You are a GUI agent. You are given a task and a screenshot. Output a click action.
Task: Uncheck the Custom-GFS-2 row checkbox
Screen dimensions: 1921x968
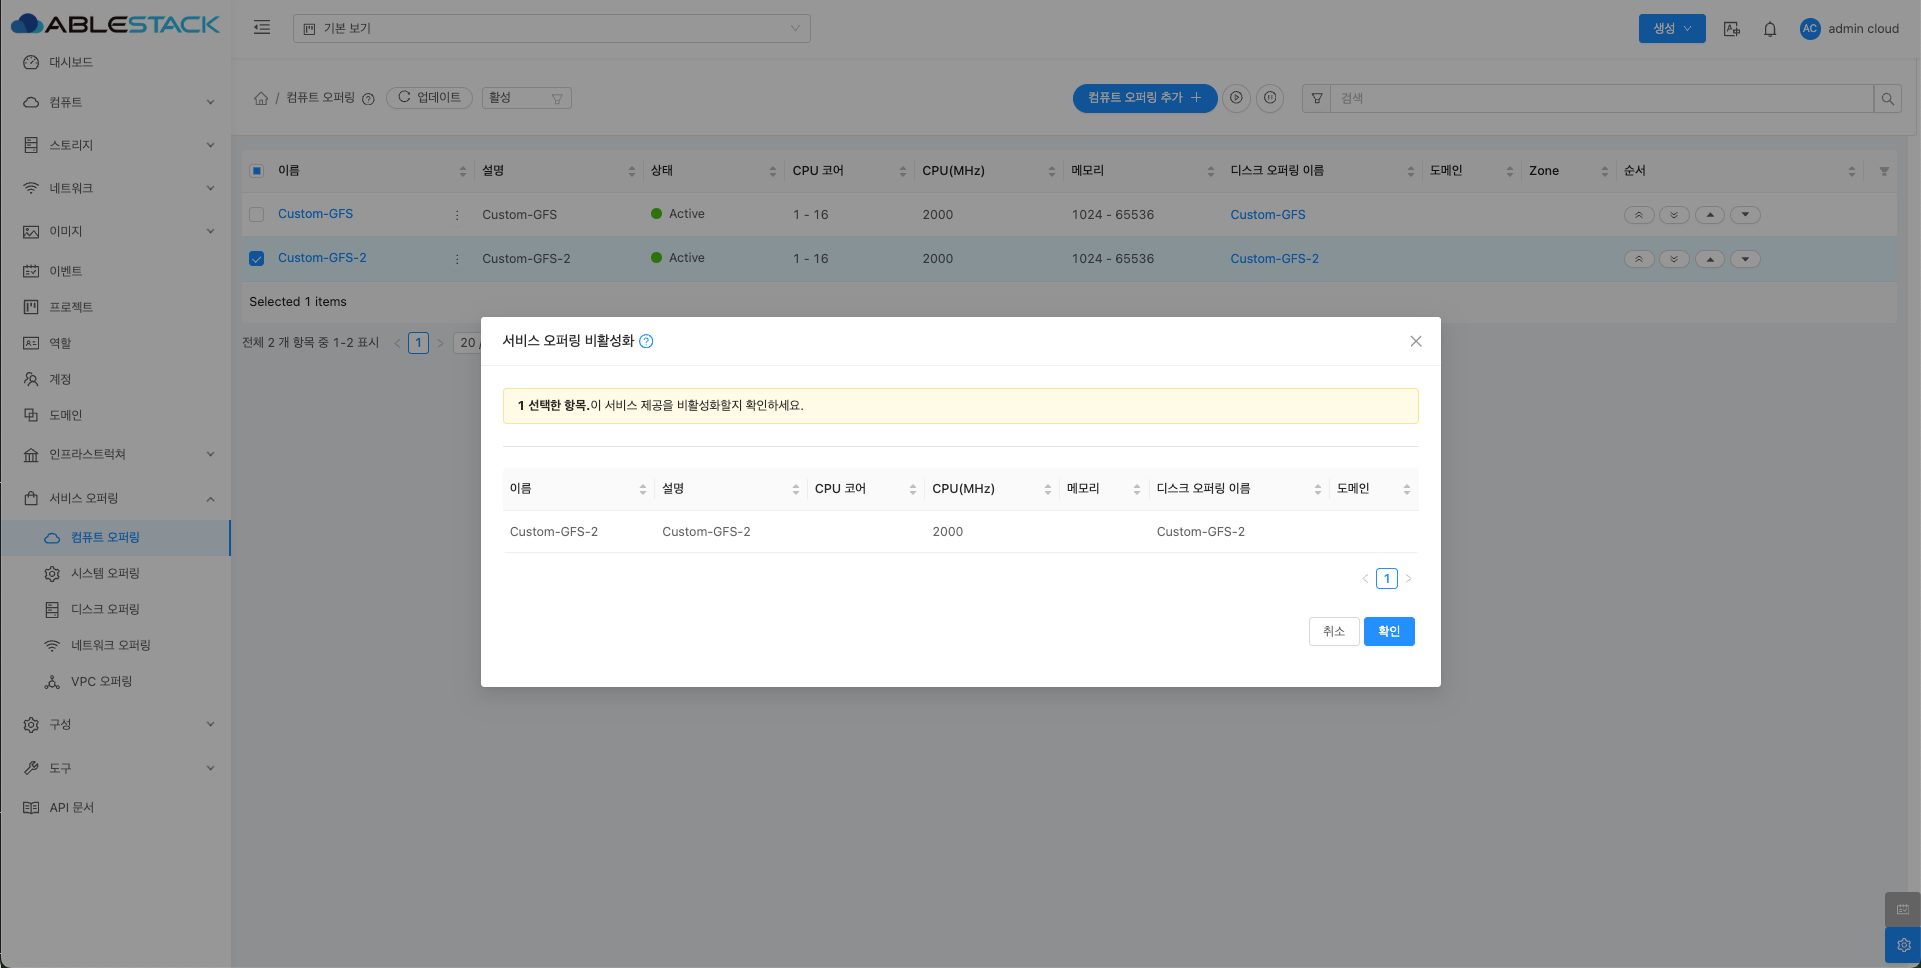click(257, 259)
